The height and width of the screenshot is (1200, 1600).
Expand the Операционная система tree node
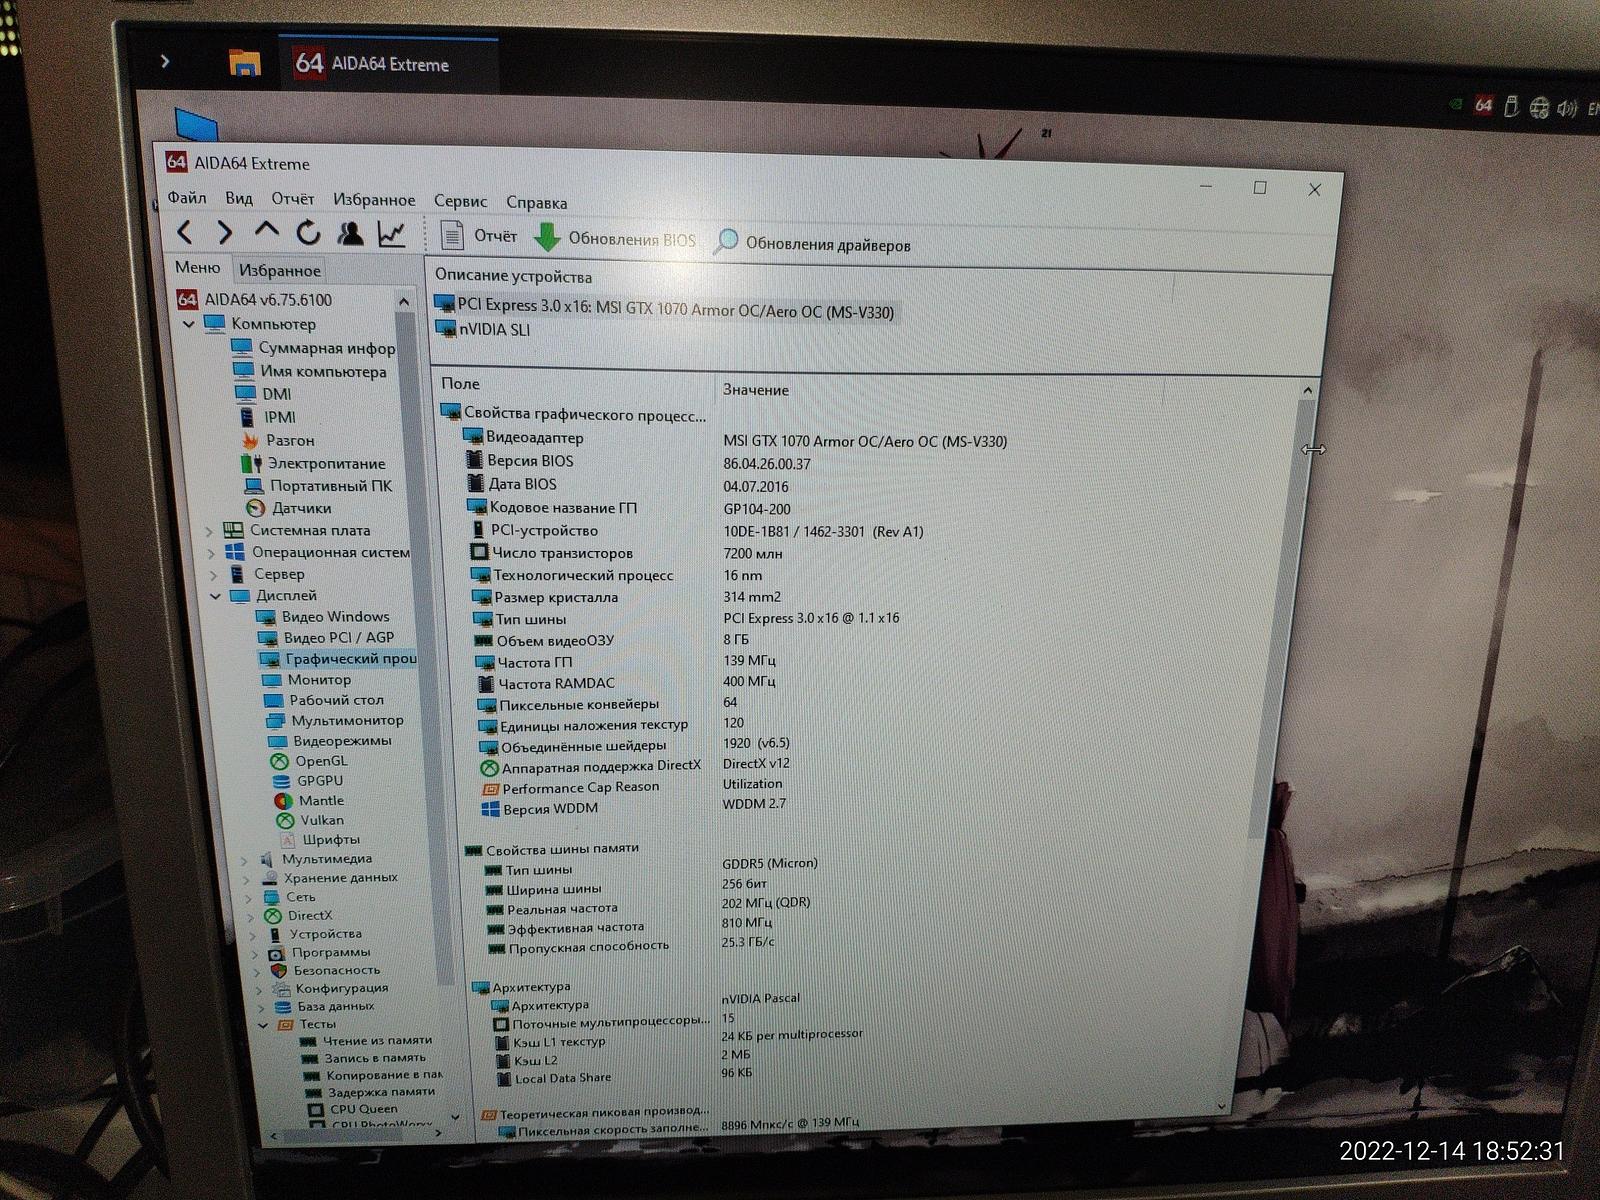click(x=211, y=553)
